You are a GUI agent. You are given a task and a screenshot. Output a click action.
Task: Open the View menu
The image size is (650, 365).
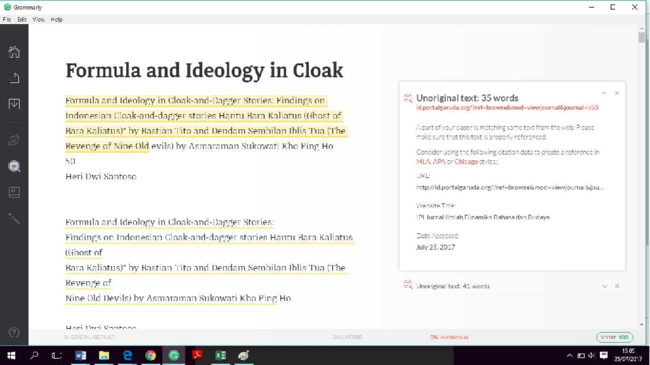(x=39, y=19)
